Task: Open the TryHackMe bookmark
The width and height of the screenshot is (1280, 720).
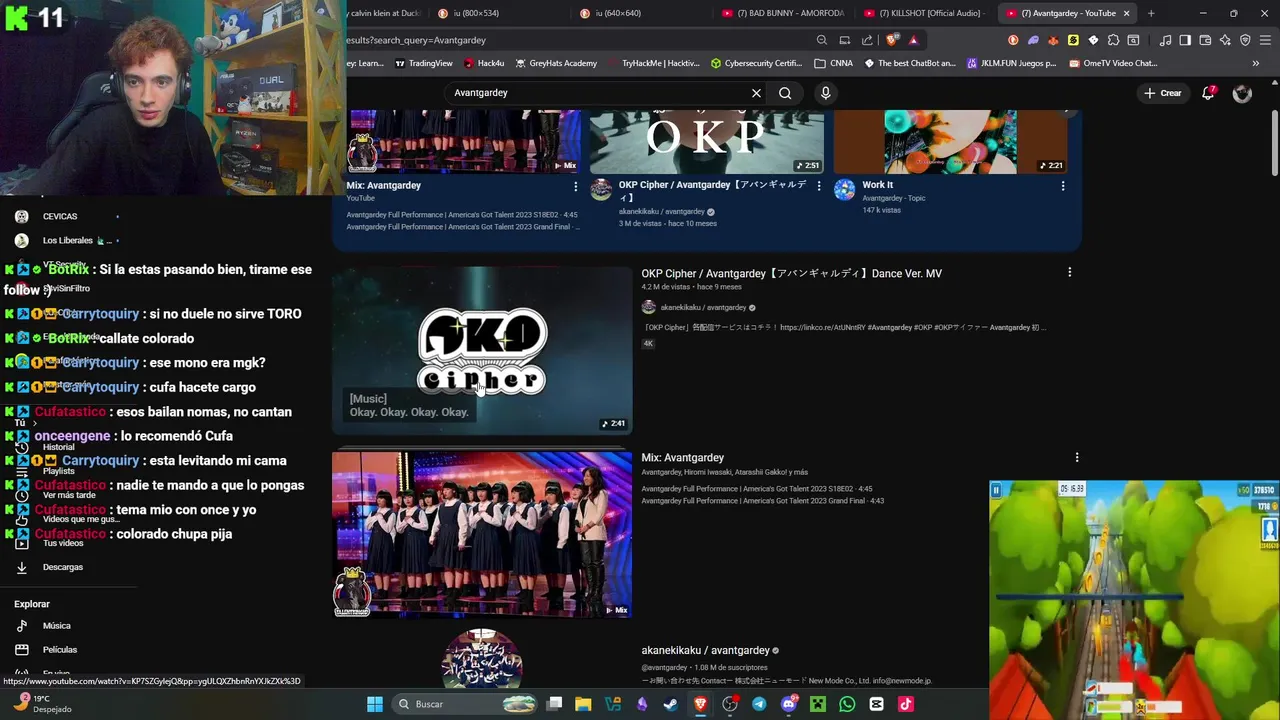Action: pyautogui.click(x=652, y=63)
